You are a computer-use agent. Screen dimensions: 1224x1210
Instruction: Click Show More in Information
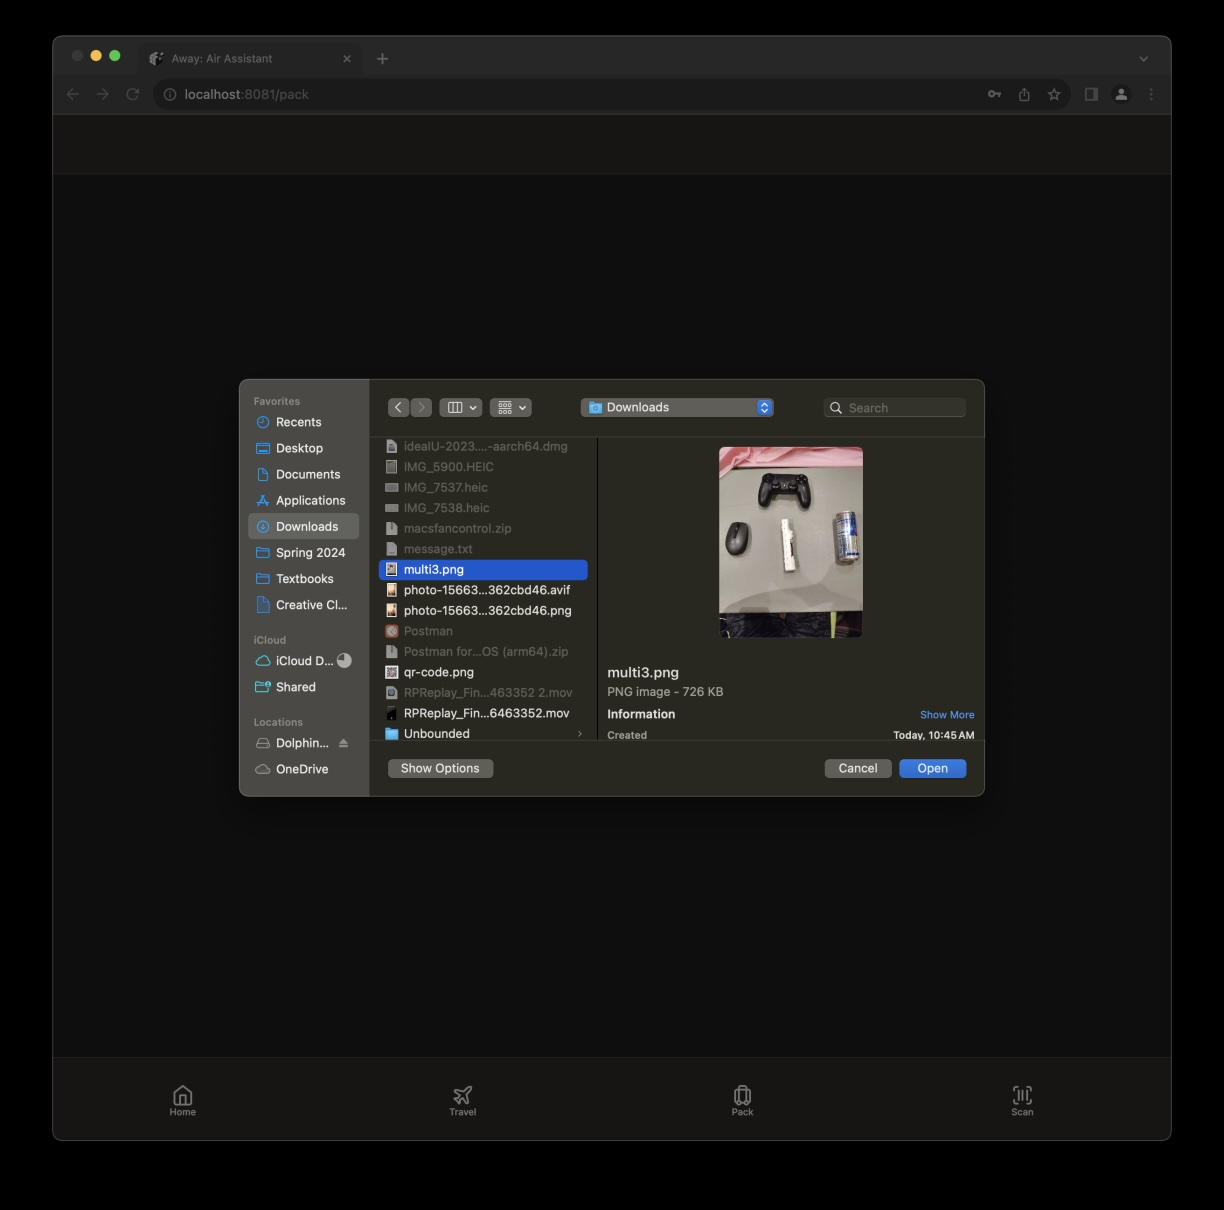947,715
